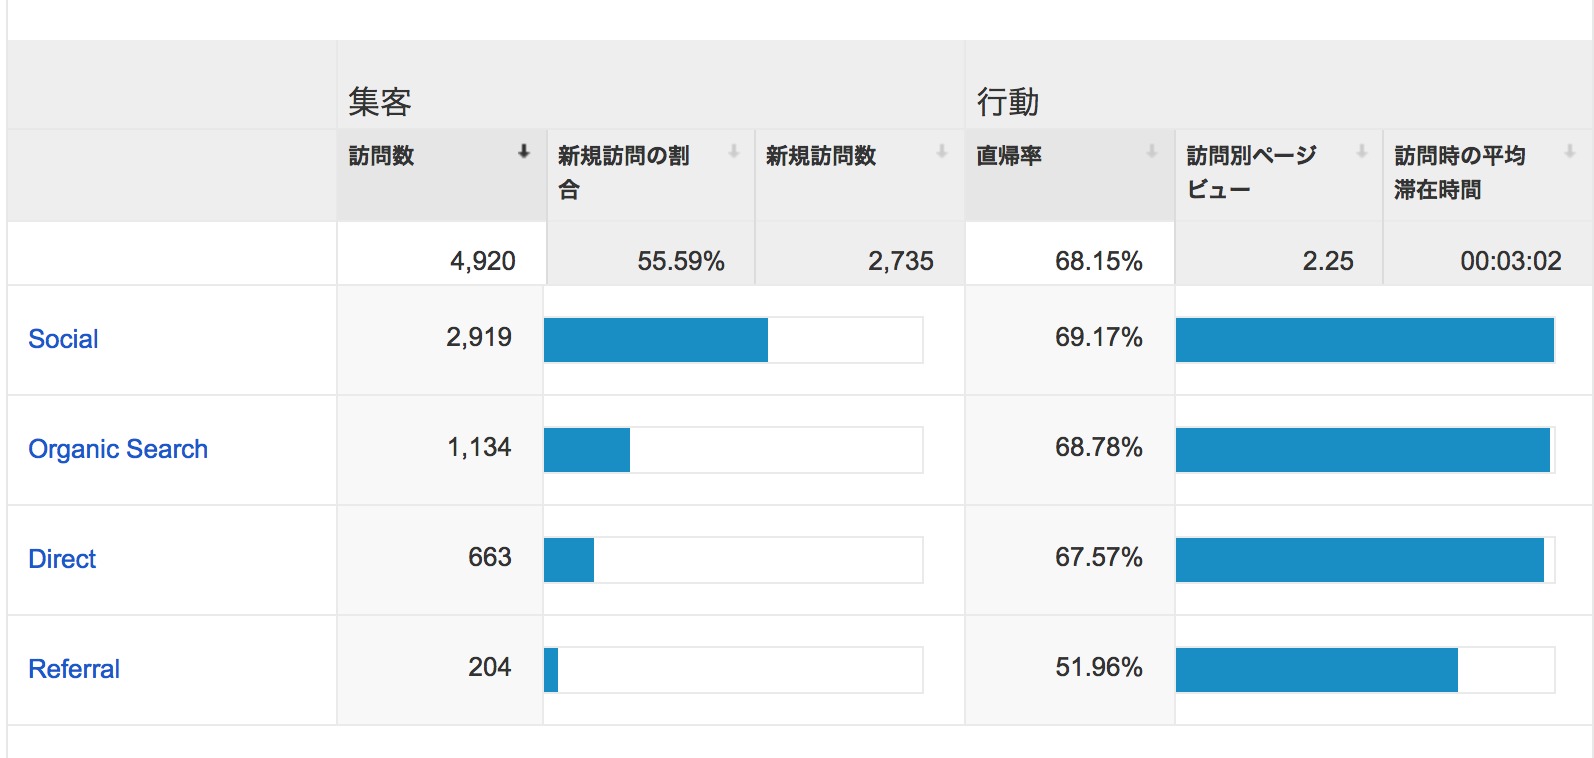Image resolution: width=1594 pixels, height=758 pixels.
Task: Click the 集客 section heading
Action: [380, 102]
